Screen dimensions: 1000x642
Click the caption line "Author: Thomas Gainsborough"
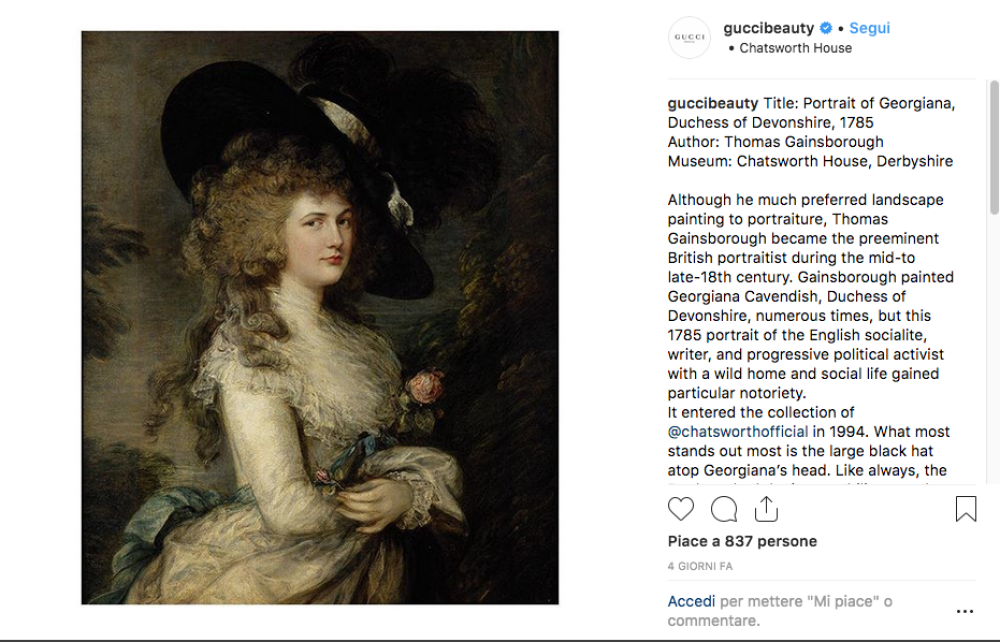pos(775,142)
